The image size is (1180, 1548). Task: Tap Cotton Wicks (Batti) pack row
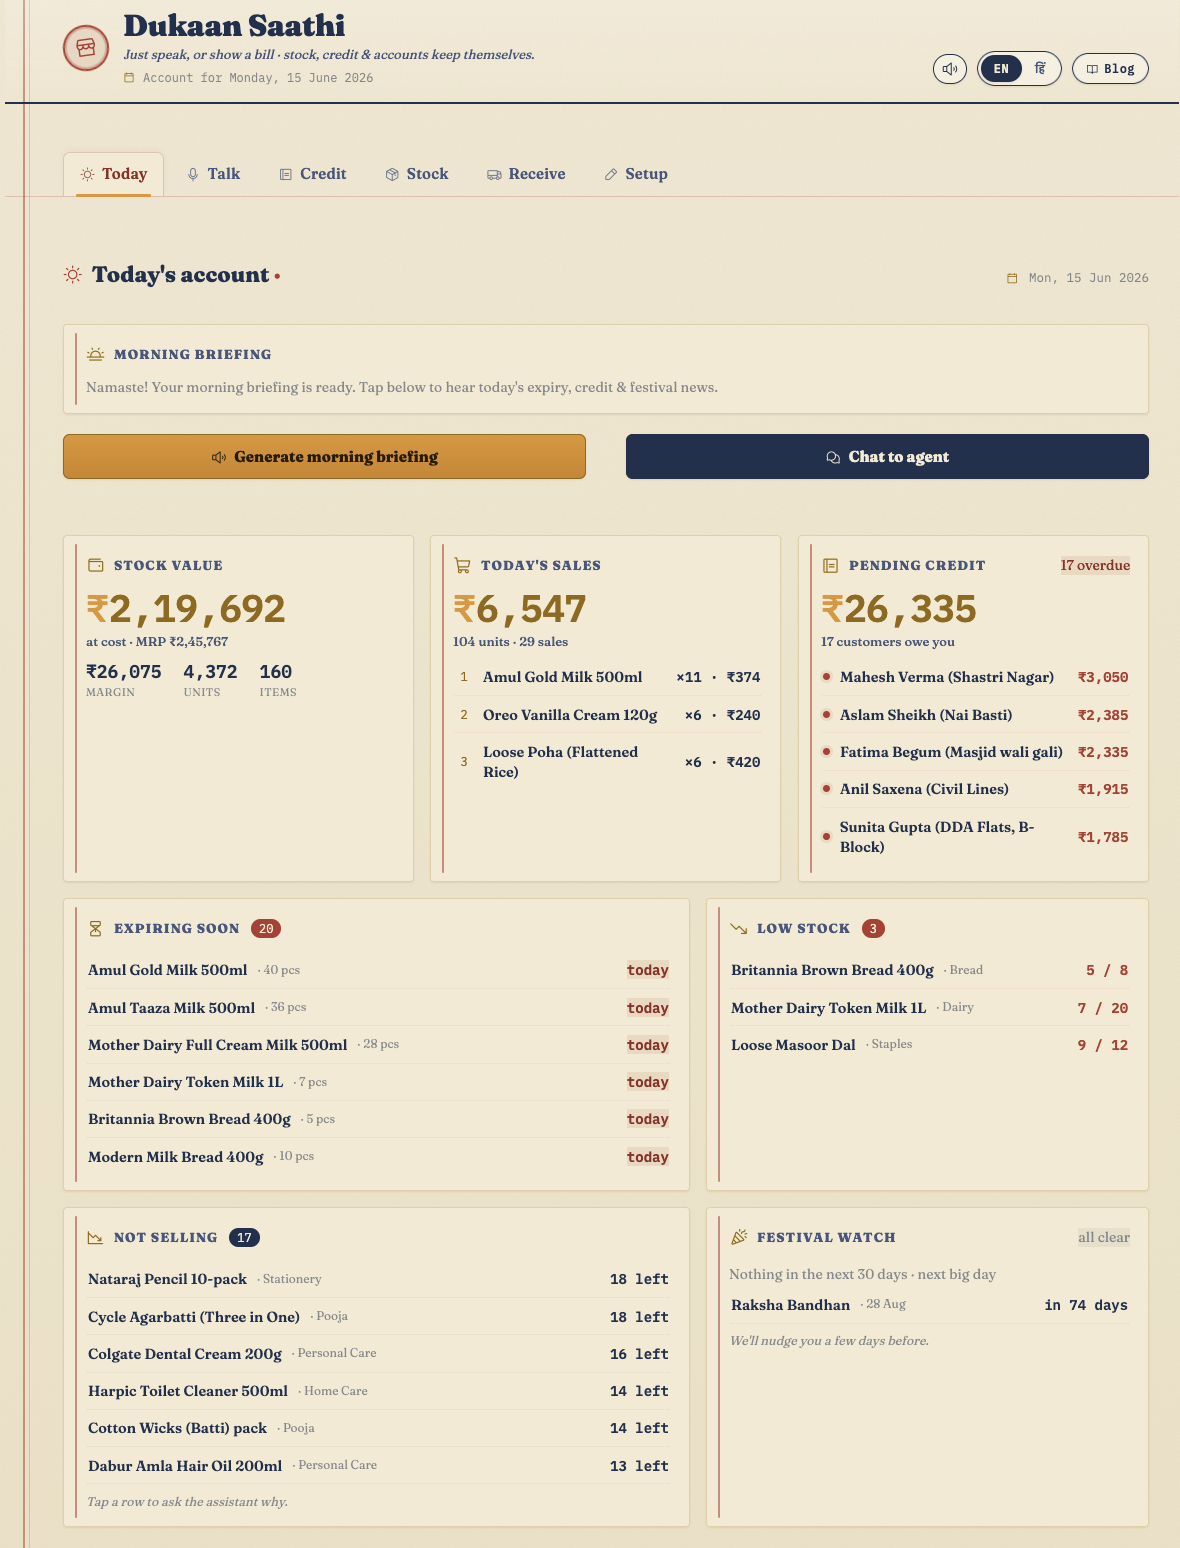(378, 1428)
